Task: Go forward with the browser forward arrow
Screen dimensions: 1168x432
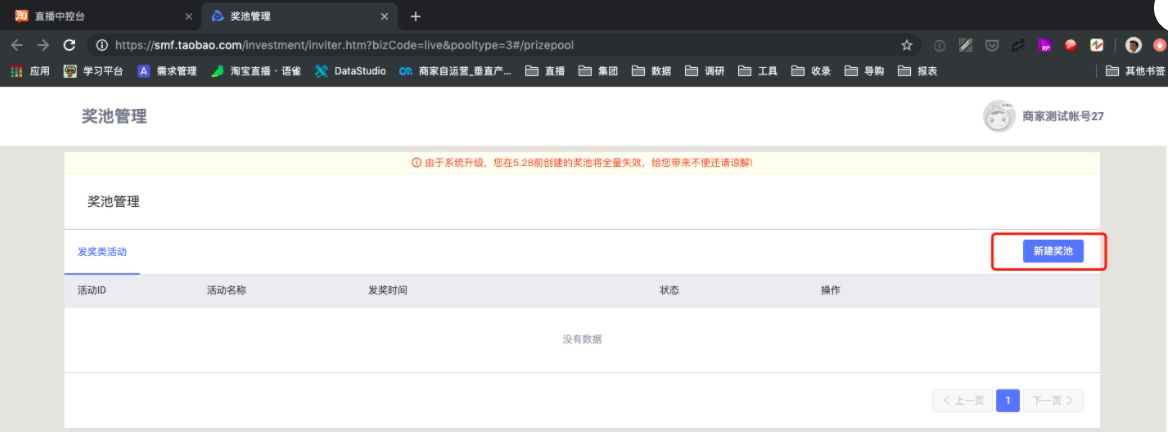Action: 43,45
